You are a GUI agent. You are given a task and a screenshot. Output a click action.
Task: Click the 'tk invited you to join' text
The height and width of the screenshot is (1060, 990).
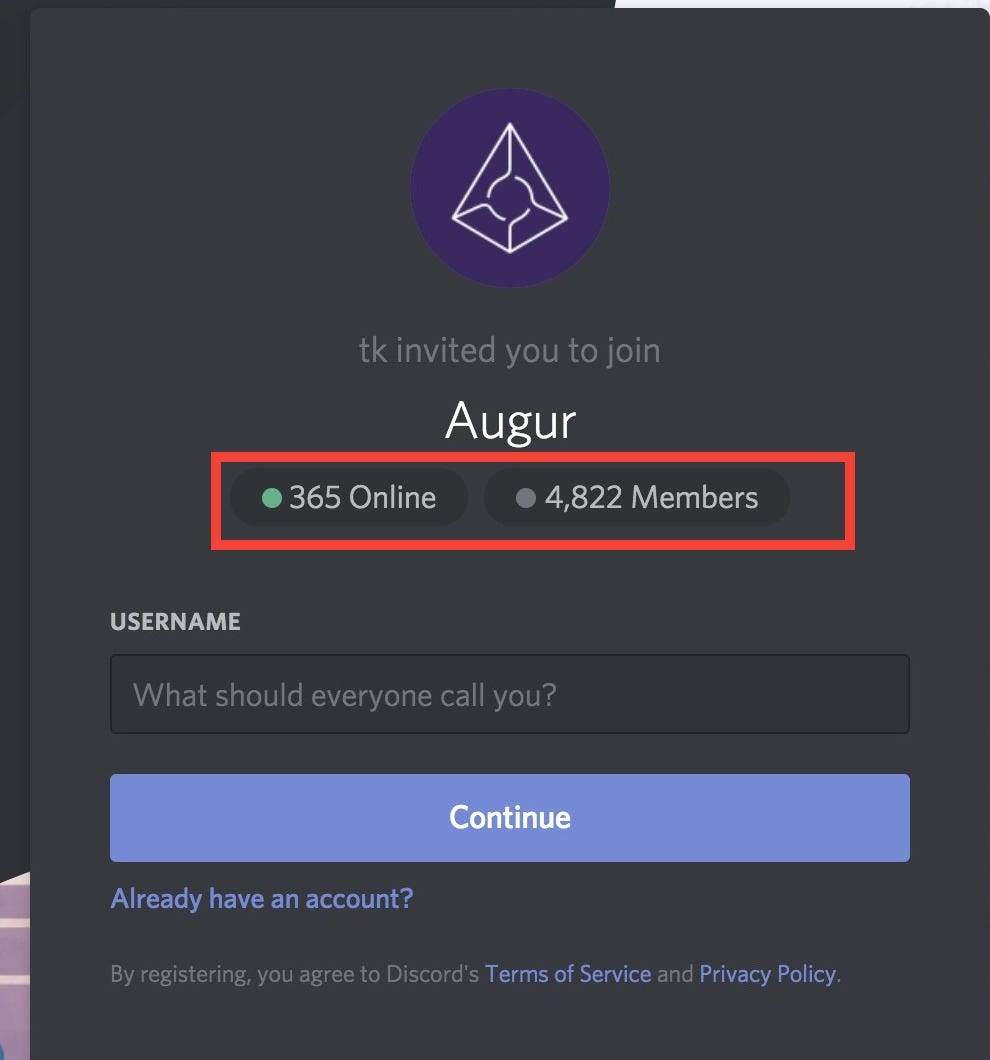509,351
